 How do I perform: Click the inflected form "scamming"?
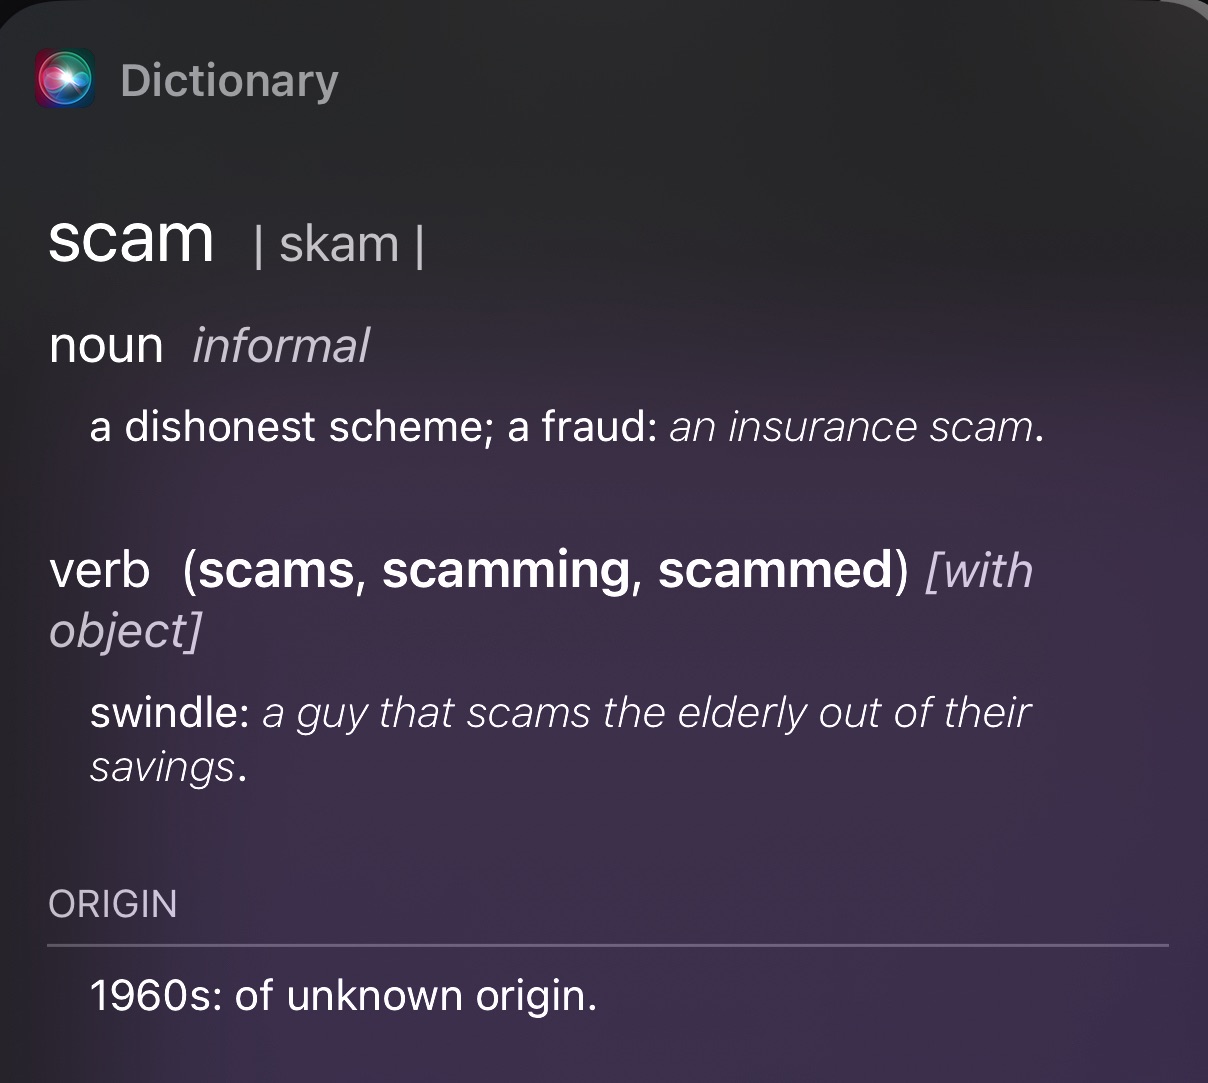click(x=506, y=570)
